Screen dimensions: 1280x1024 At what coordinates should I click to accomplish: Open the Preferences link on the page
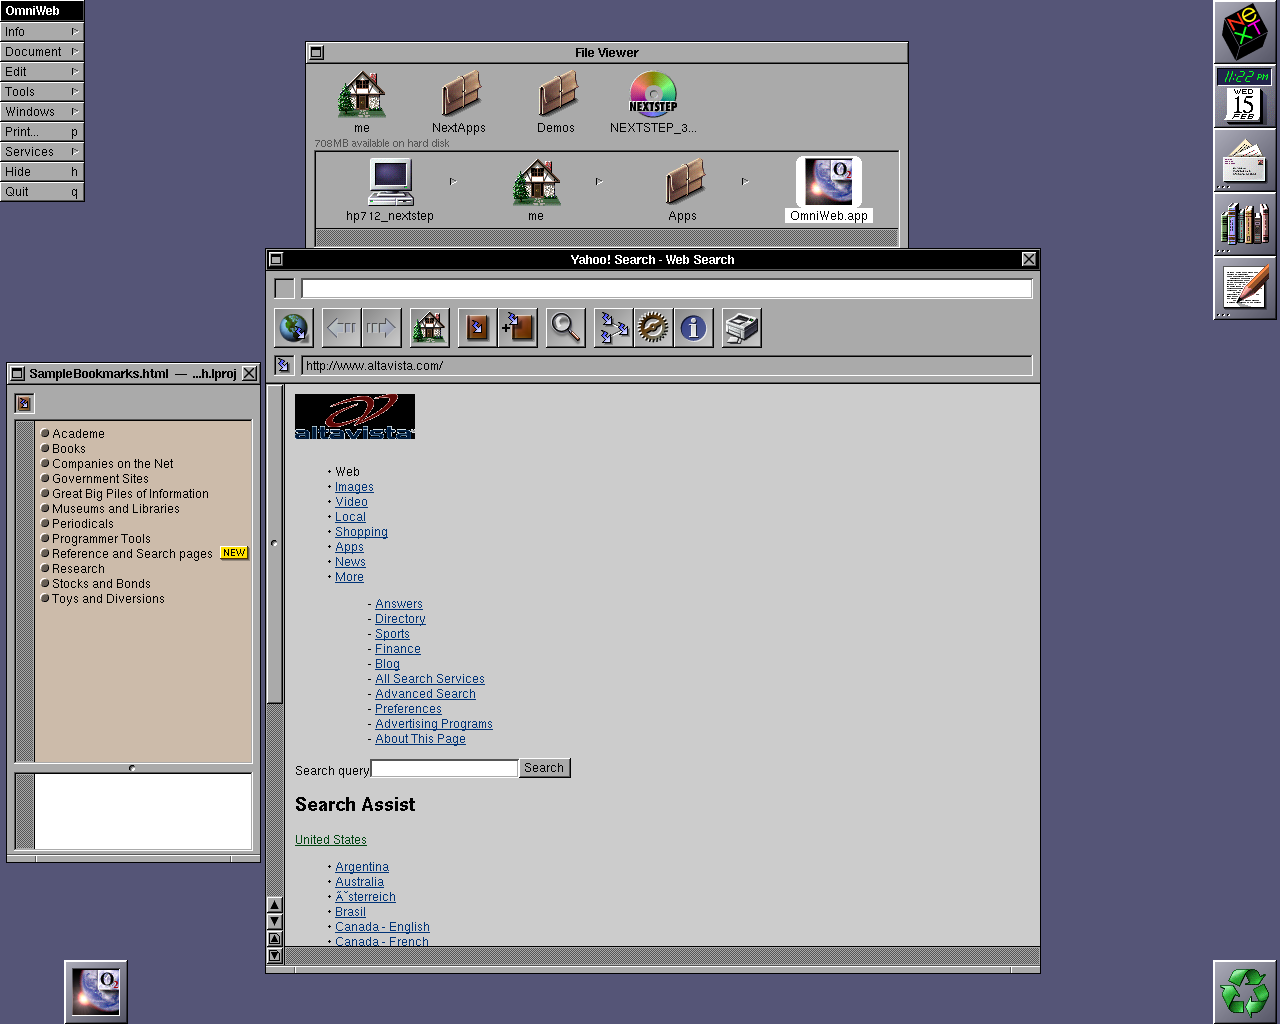pyautogui.click(x=408, y=709)
